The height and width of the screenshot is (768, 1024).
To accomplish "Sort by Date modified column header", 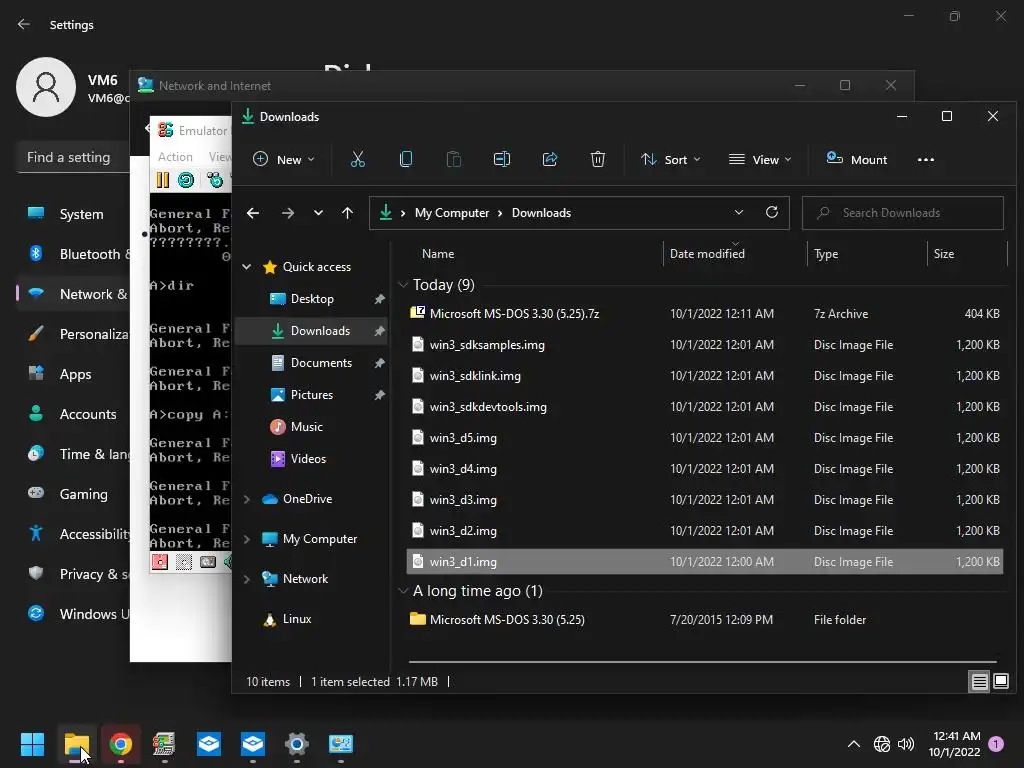I will [x=707, y=253].
